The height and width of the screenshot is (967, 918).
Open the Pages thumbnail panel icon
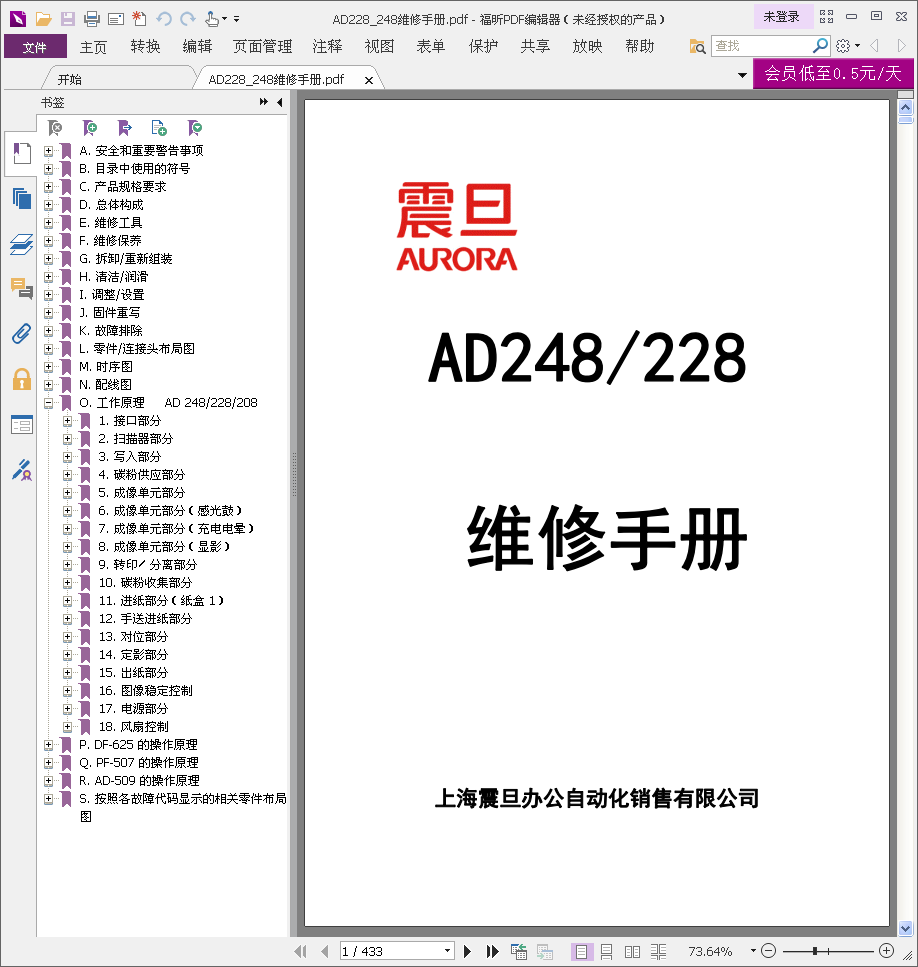coord(22,199)
